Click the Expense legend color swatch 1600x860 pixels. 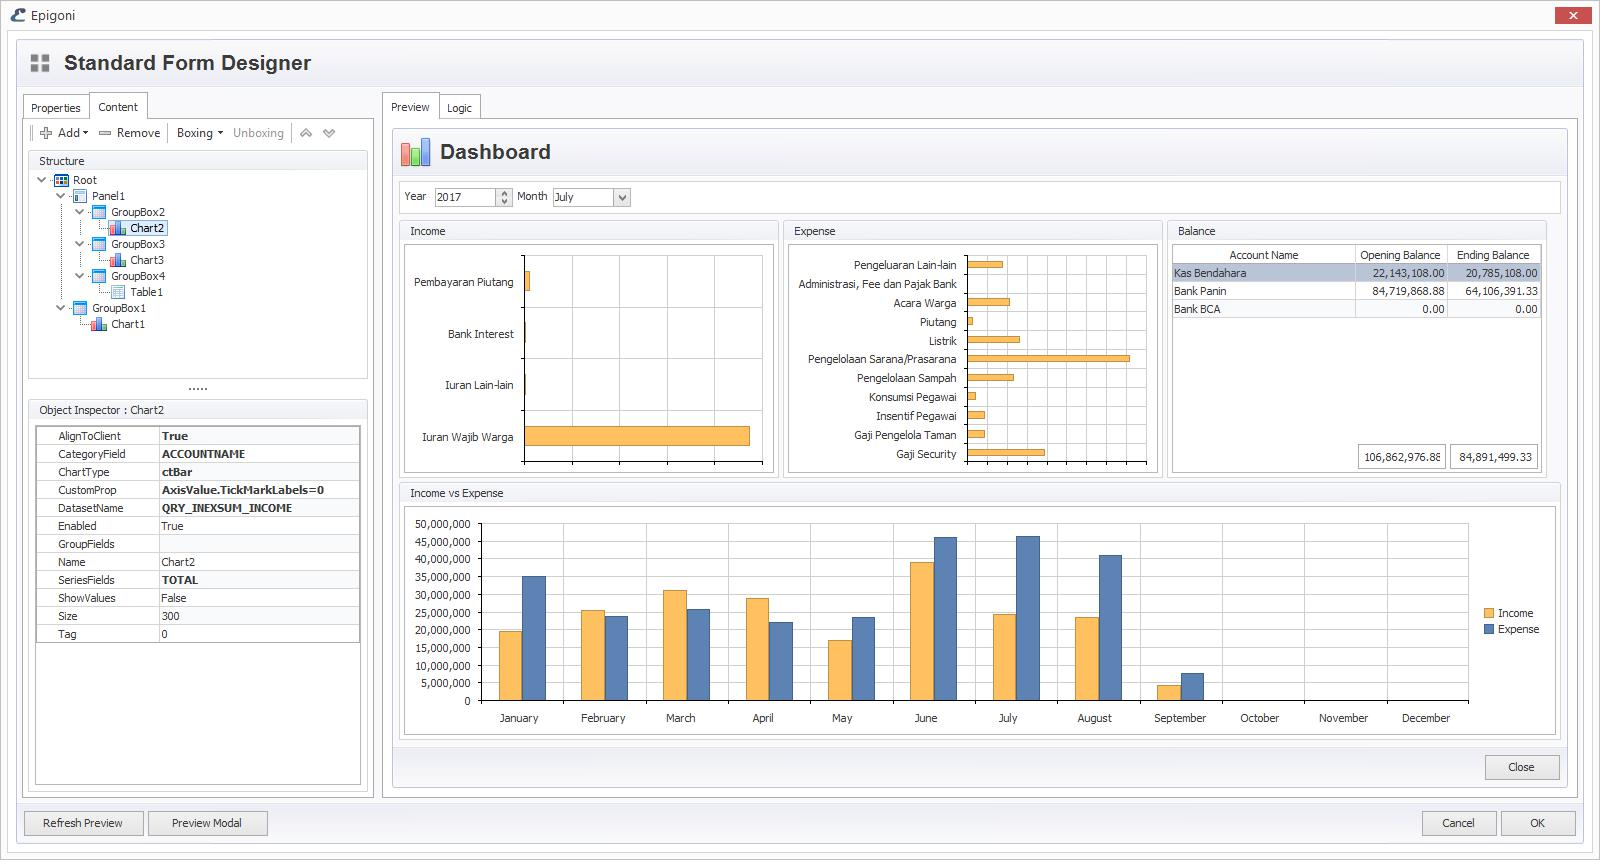tap(1489, 629)
